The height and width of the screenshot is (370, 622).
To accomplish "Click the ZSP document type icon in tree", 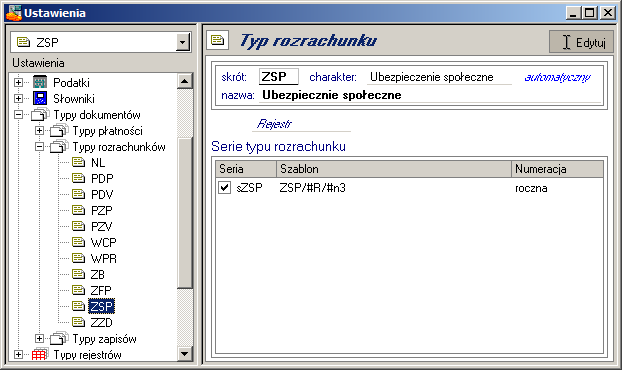I will 79,306.
